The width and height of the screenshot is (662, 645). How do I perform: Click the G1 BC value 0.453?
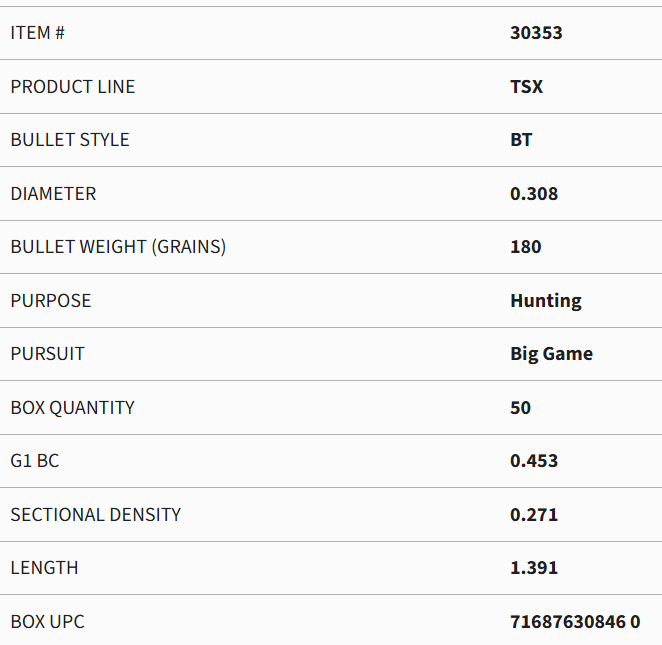click(x=534, y=461)
